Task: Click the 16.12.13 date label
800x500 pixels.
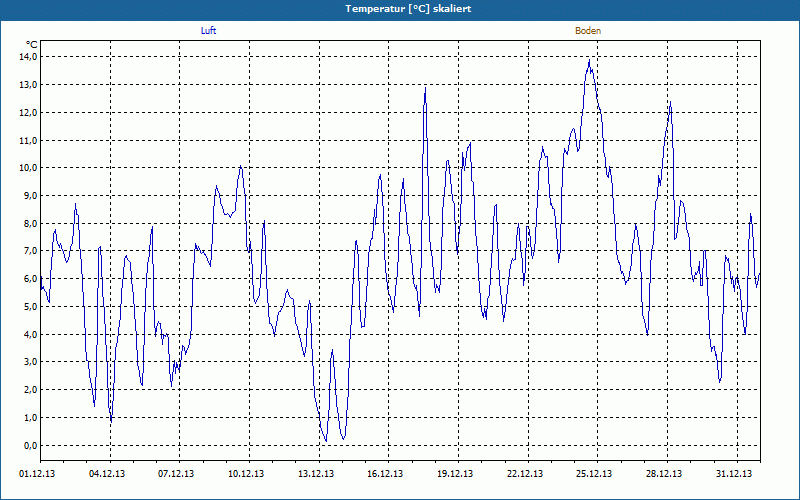Action: point(385,473)
